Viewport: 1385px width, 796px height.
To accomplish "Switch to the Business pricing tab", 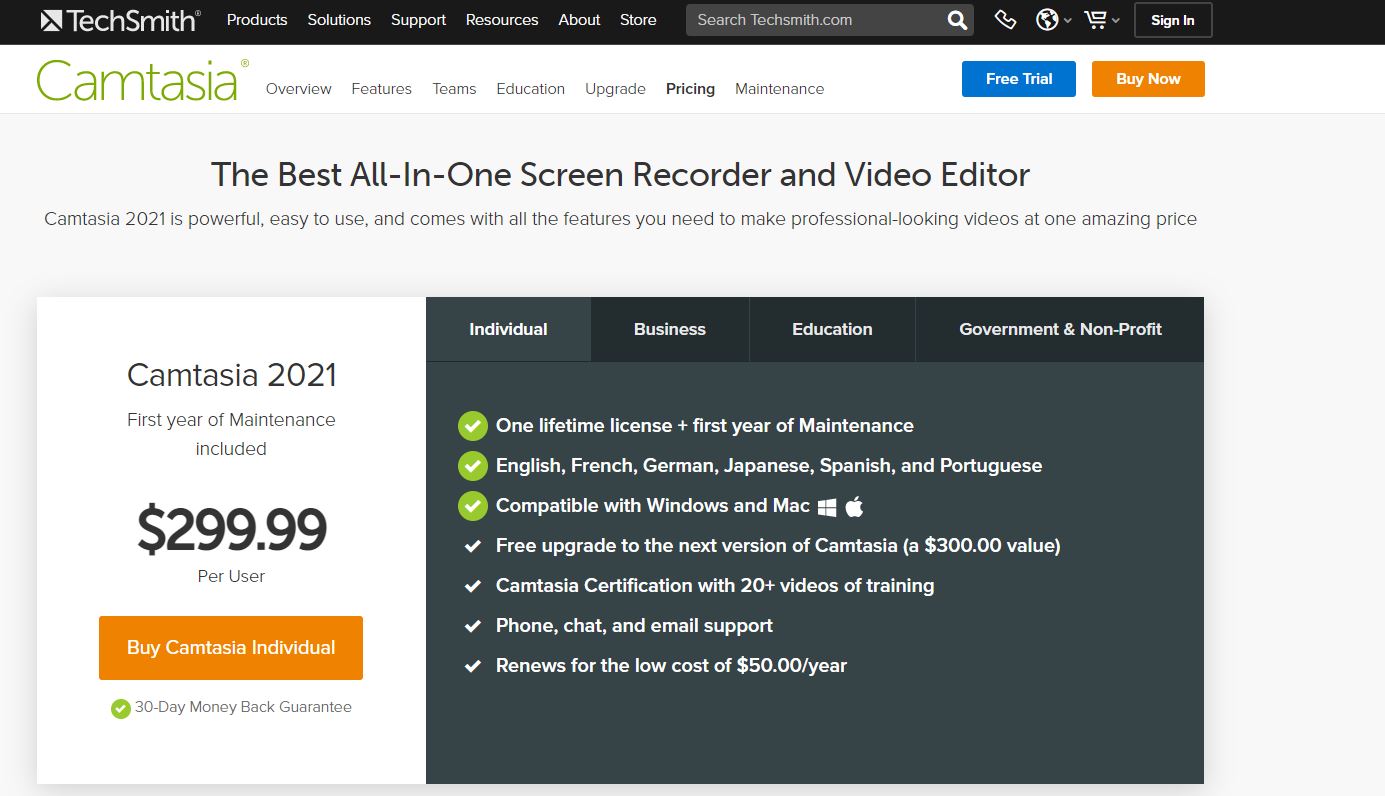I will click(670, 329).
